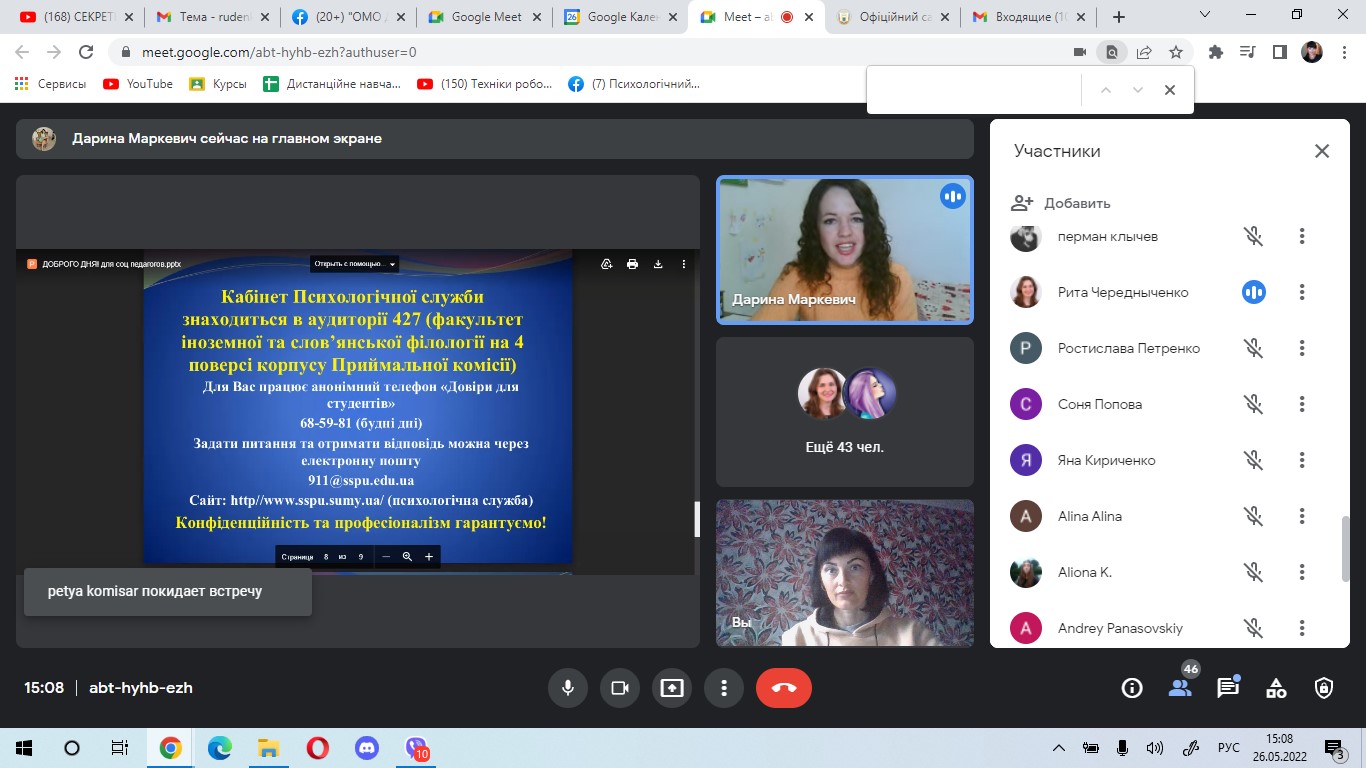
Task: Open the Activities icon
Action: click(x=1276, y=688)
